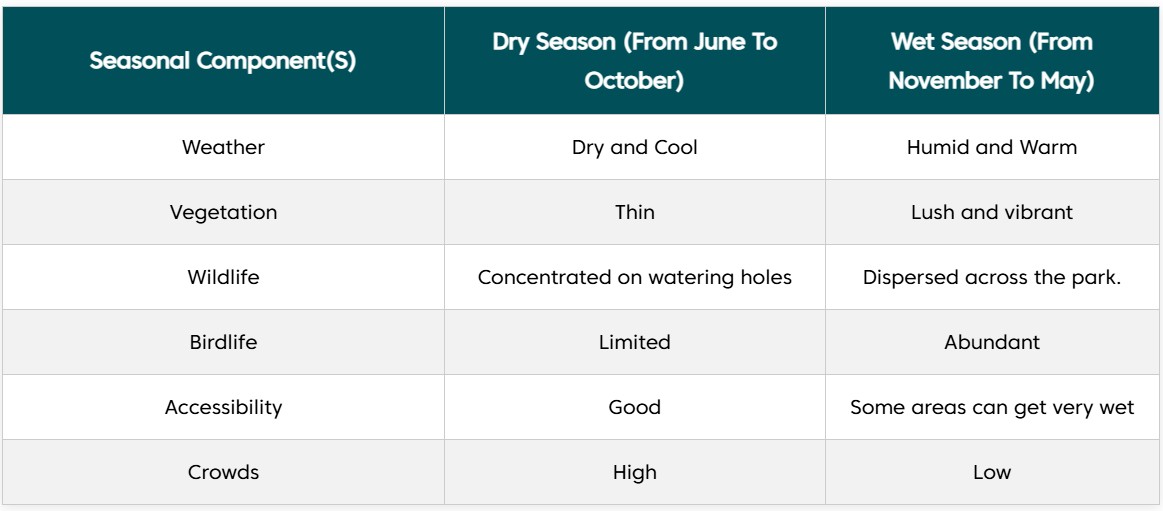This screenshot has height=511, width=1163.
Task: Click the Abundant birdlife cell
Action: click(x=991, y=342)
